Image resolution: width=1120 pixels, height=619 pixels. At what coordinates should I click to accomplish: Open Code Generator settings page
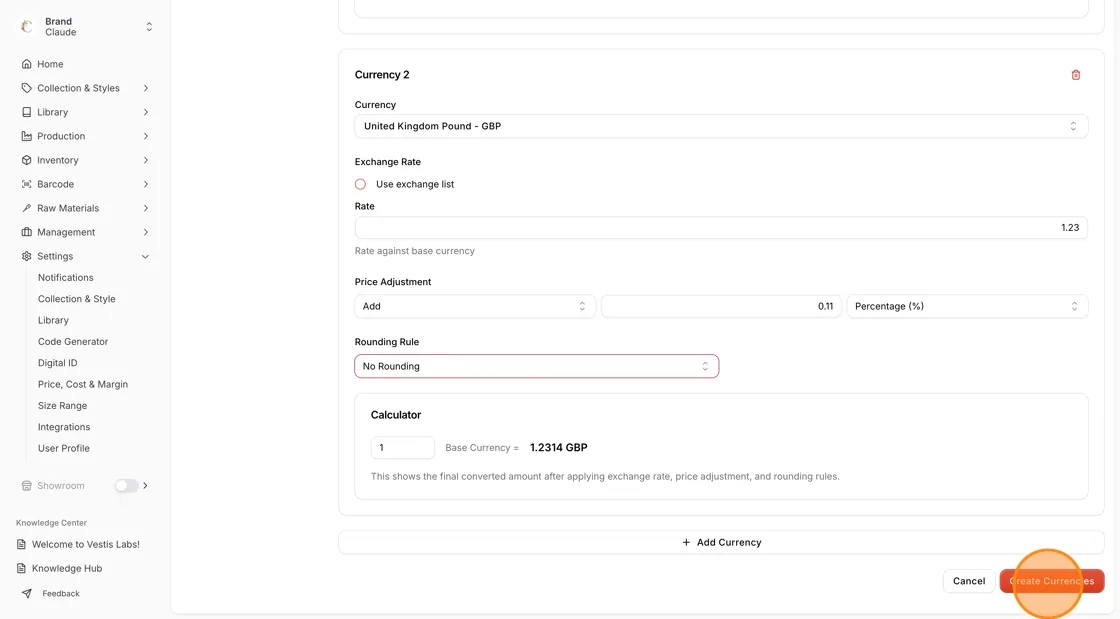point(73,341)
